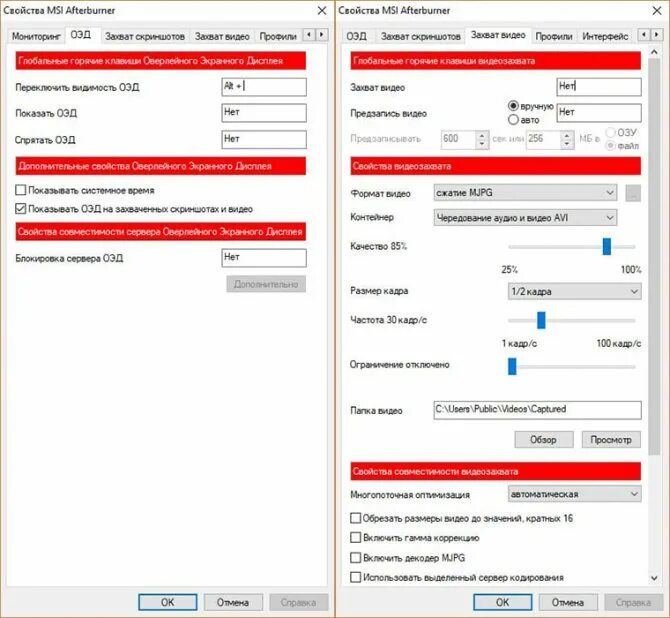Open video format settings ellipsis button

pos(633,193)
